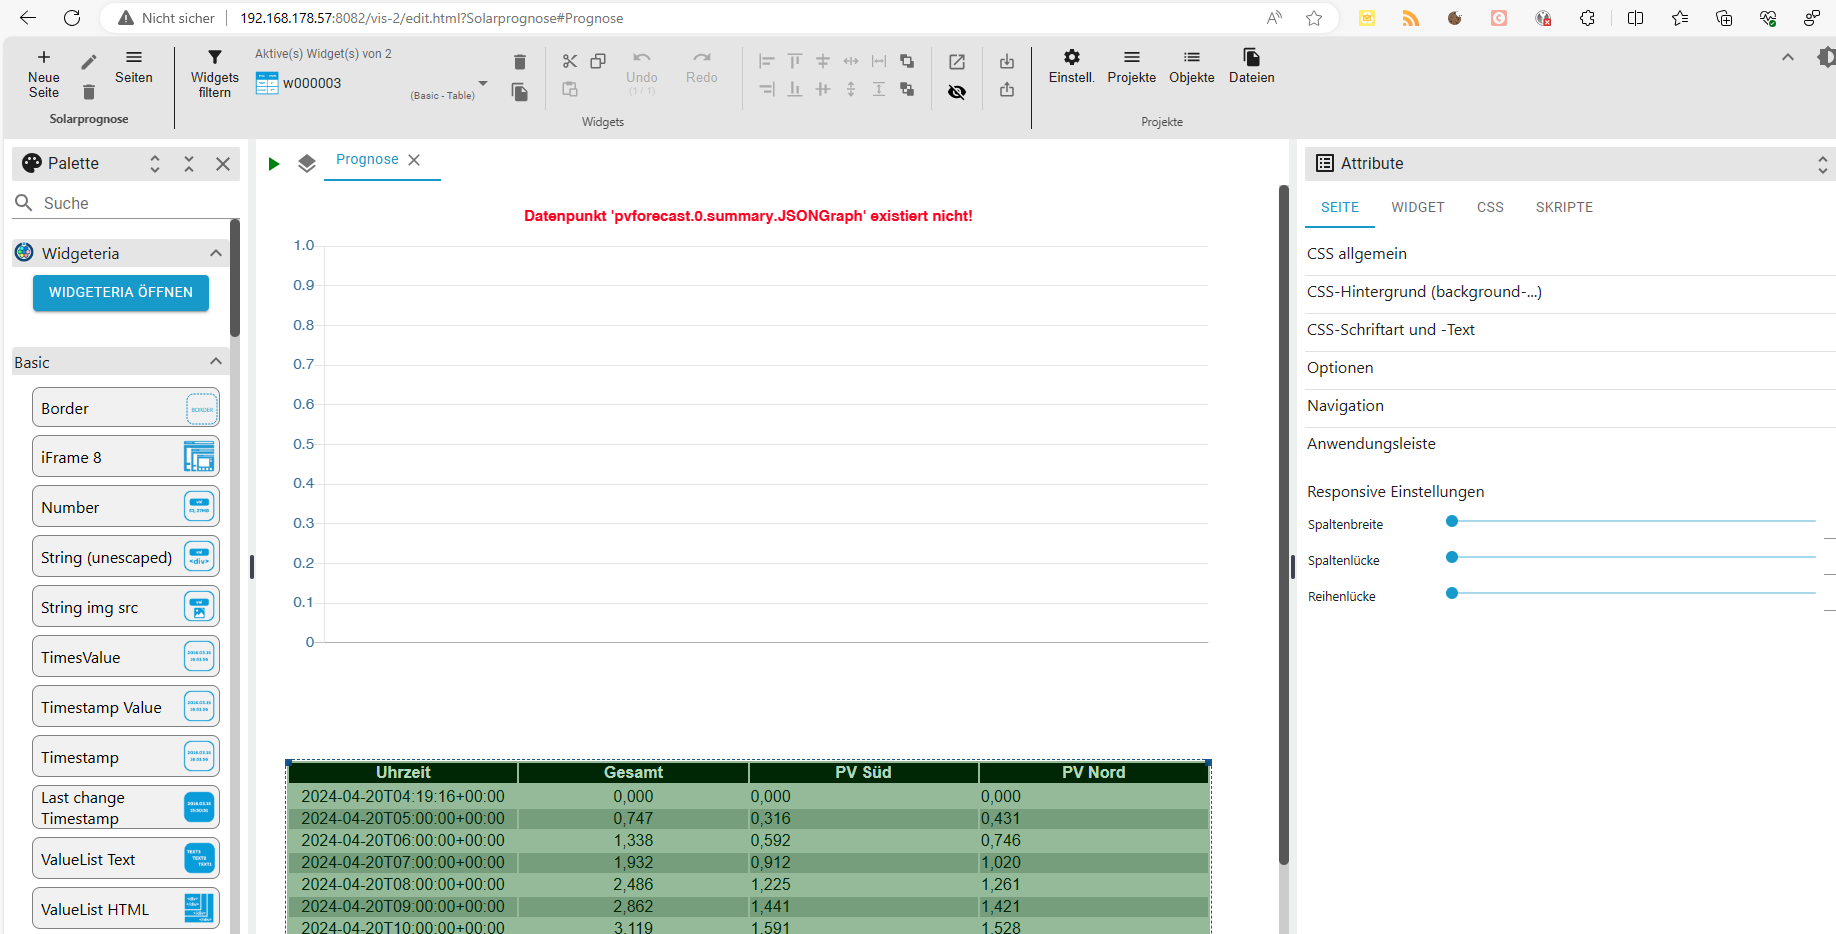Adjust the Spaltenlücke slider
Viewport: 1836px width, 934px height.
pyautogui.click(x=1632, y=557)
